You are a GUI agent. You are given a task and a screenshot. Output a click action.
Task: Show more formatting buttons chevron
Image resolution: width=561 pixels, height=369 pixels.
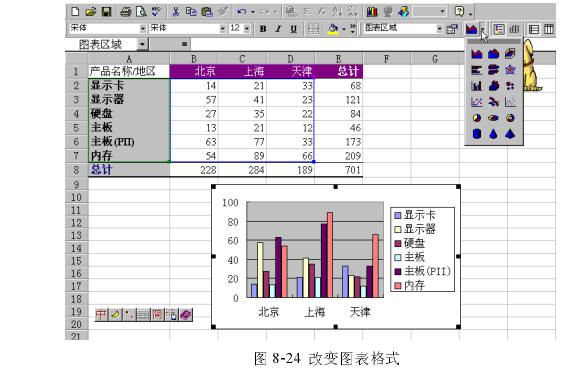pos(352,29)
